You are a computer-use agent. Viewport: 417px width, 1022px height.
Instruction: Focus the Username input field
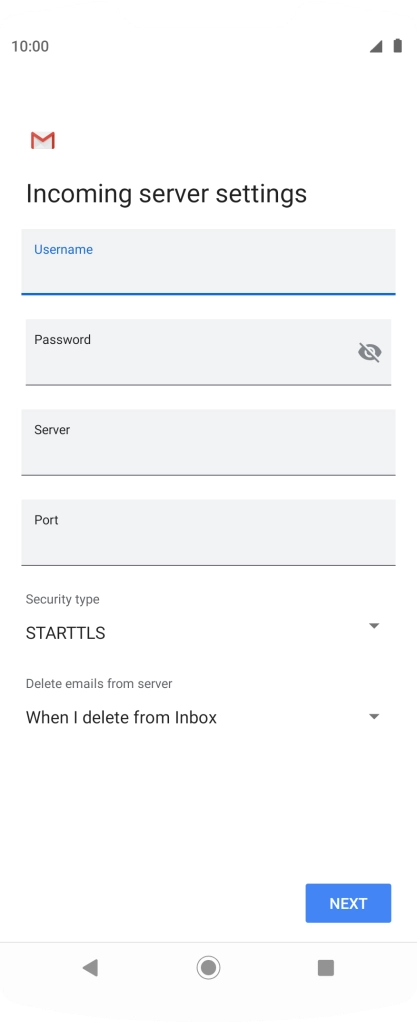click(208, 261)
